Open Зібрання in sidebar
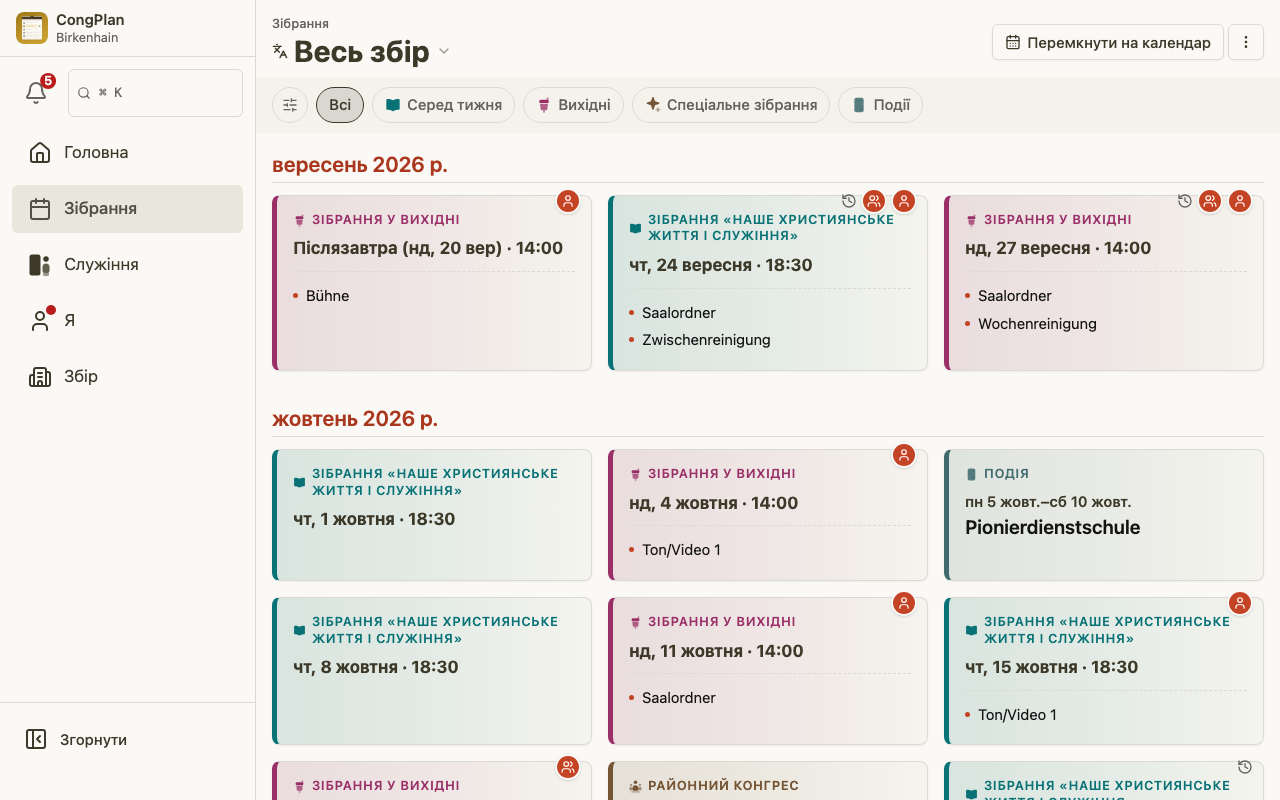 pyautogui.click(x=127, y=209)
